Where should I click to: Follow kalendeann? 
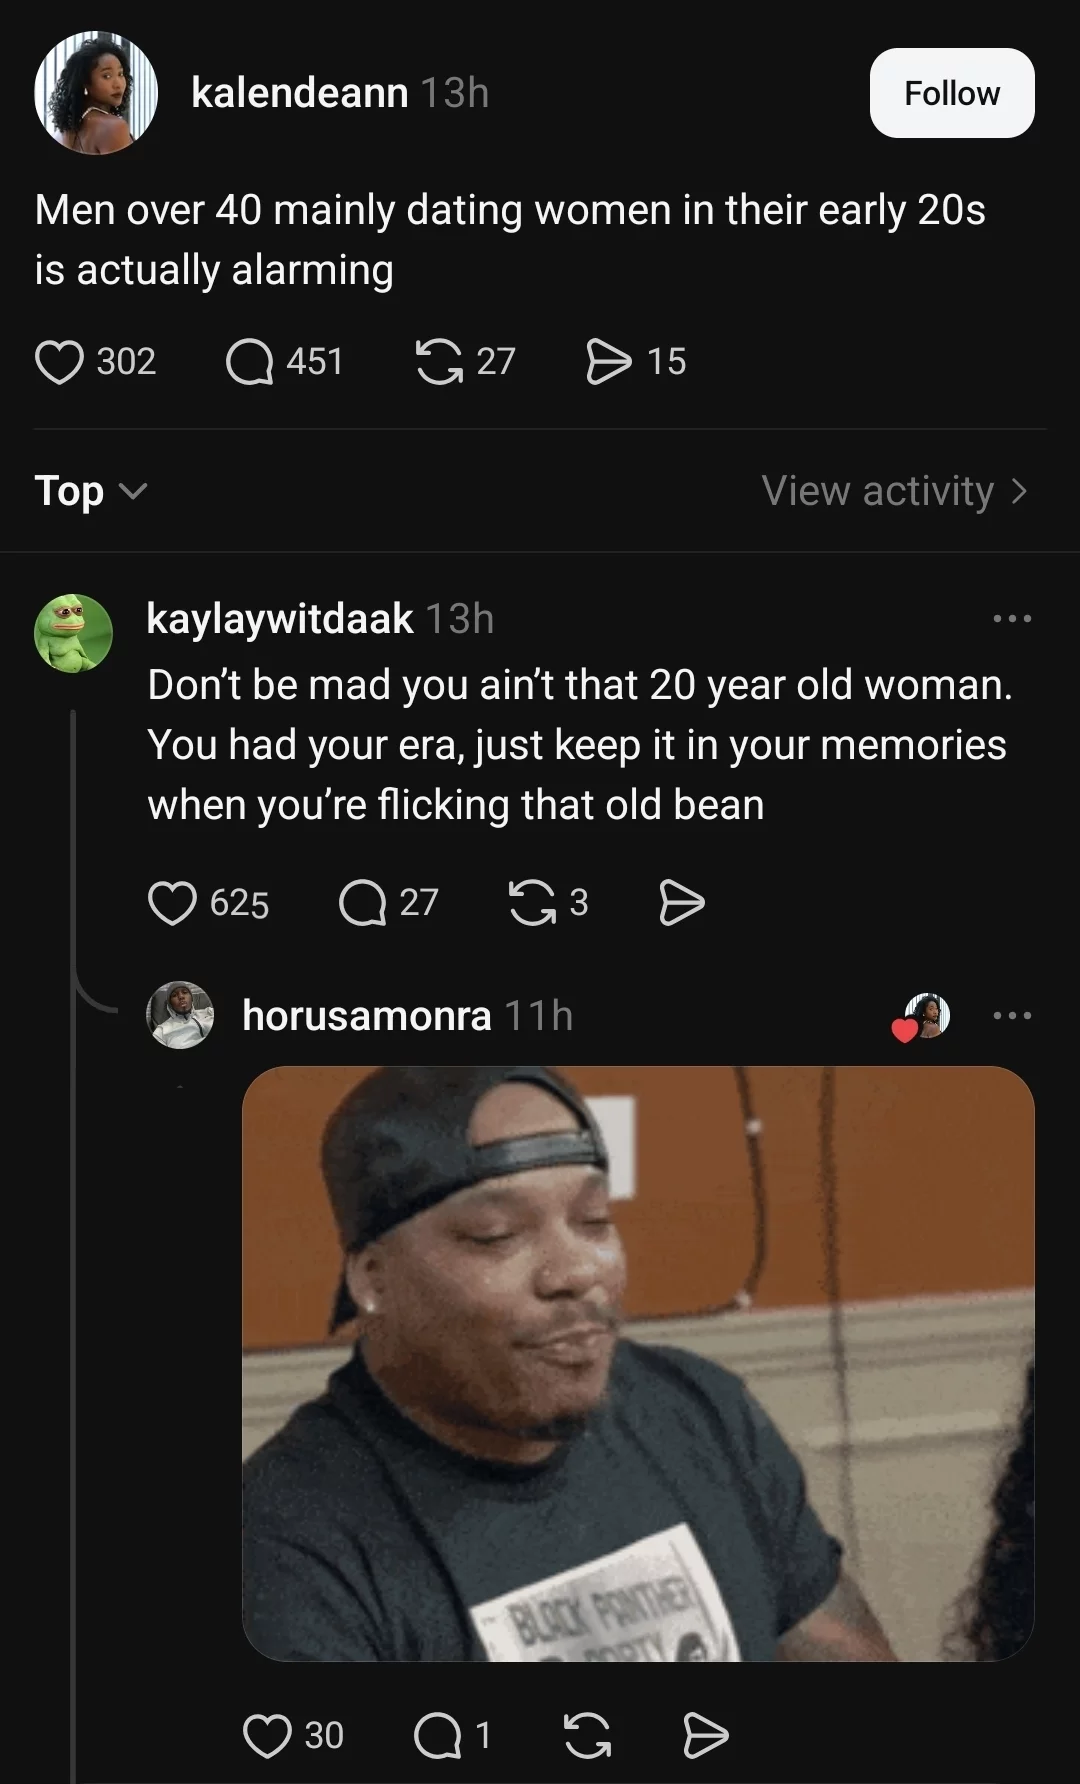click(x=952, y=93)
